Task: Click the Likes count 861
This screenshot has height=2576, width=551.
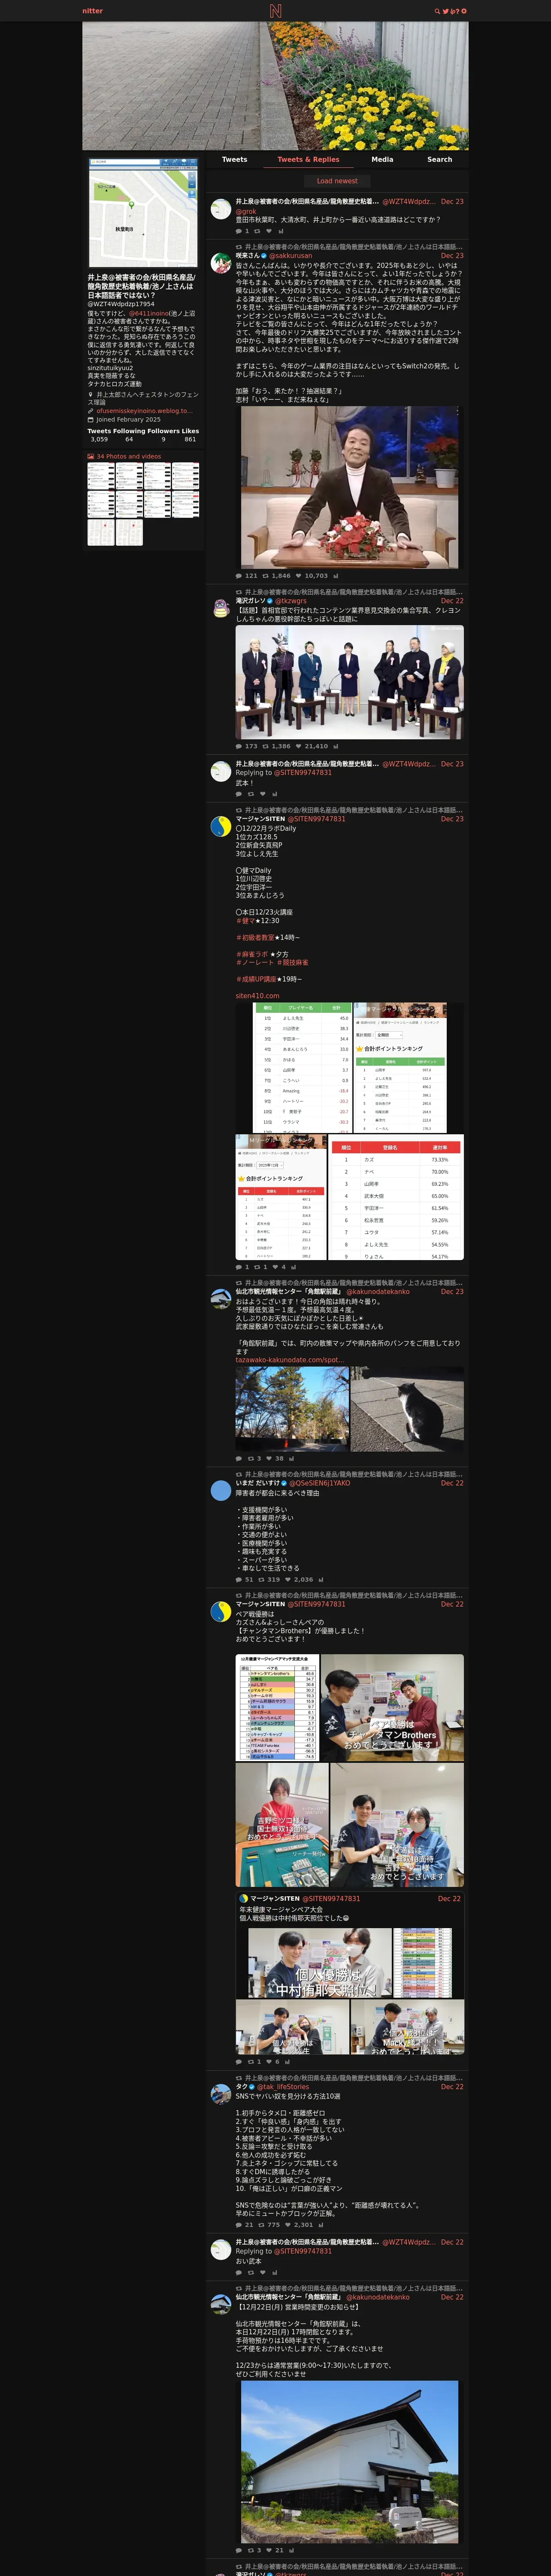Action: 190,439
